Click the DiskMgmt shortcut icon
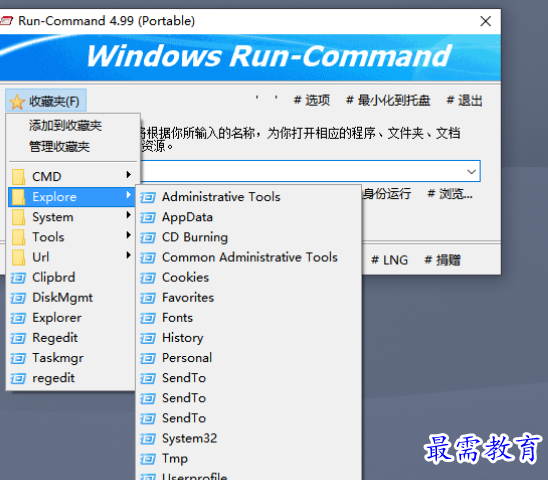 coord(18,298)
